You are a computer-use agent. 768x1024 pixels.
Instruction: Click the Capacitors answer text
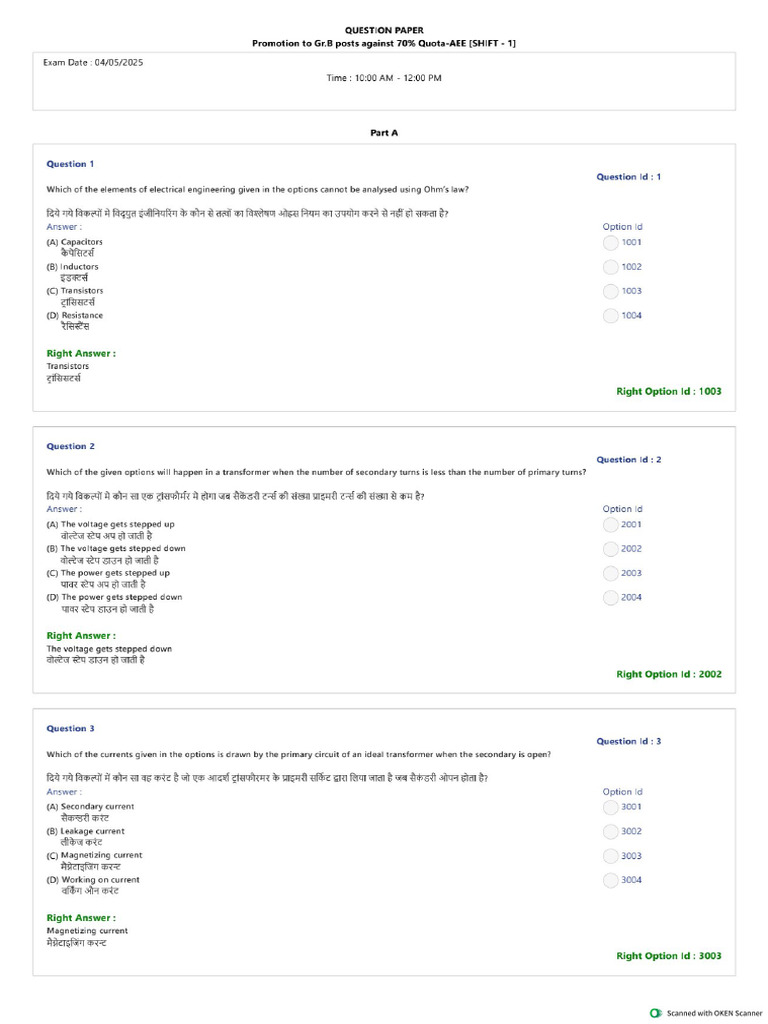[82, 242]
